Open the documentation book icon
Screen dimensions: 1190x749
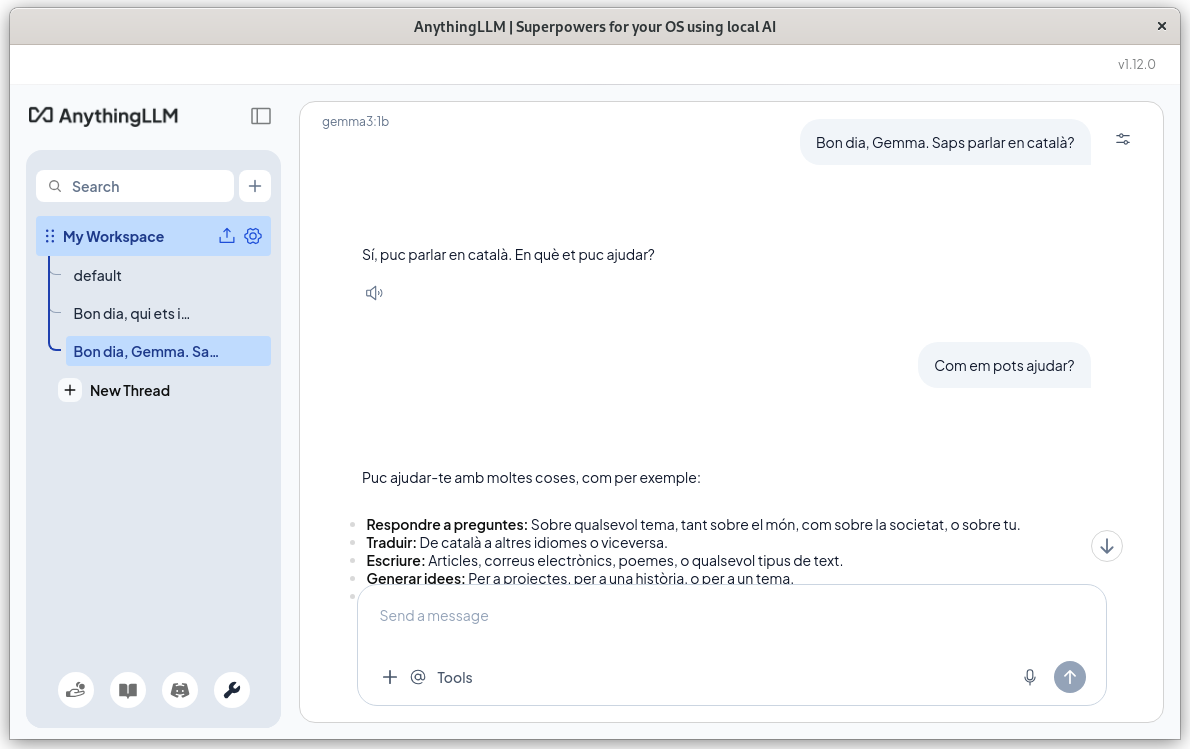(x=128, y=690)
